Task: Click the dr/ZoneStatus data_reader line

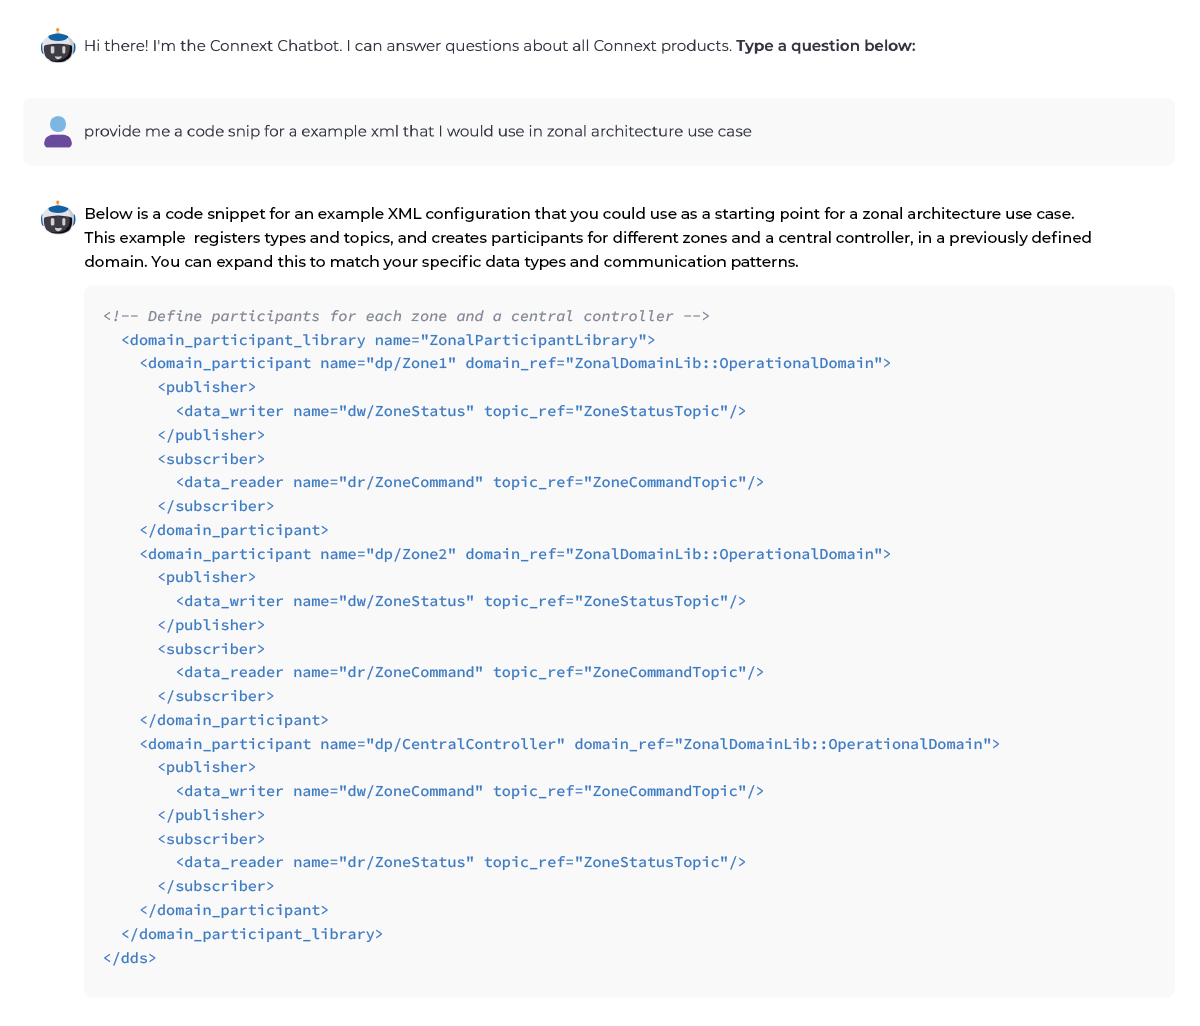Action: tap(460, 862)
